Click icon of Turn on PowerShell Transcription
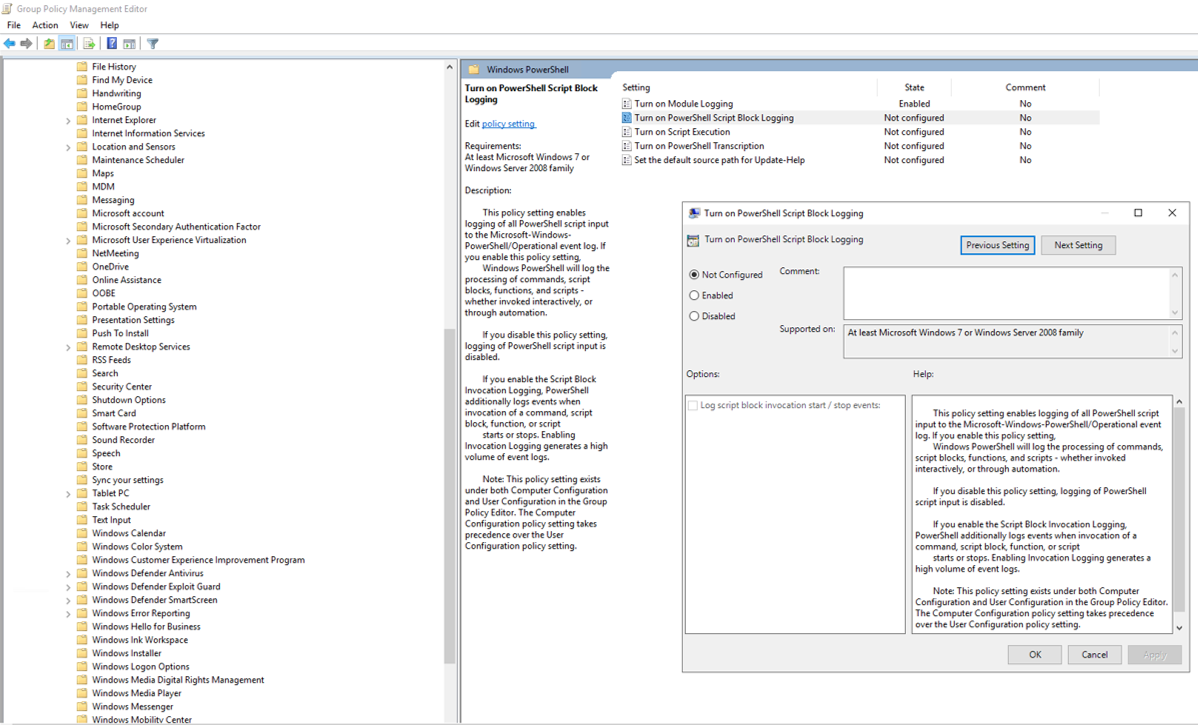Screen dimensions: 1198x725 (627, 146)
